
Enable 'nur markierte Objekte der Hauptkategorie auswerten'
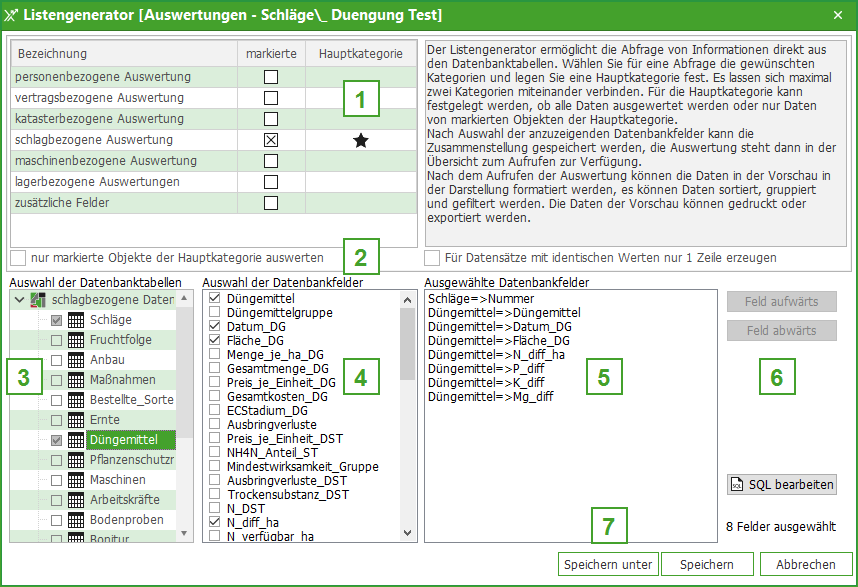[x=18, y=257]
